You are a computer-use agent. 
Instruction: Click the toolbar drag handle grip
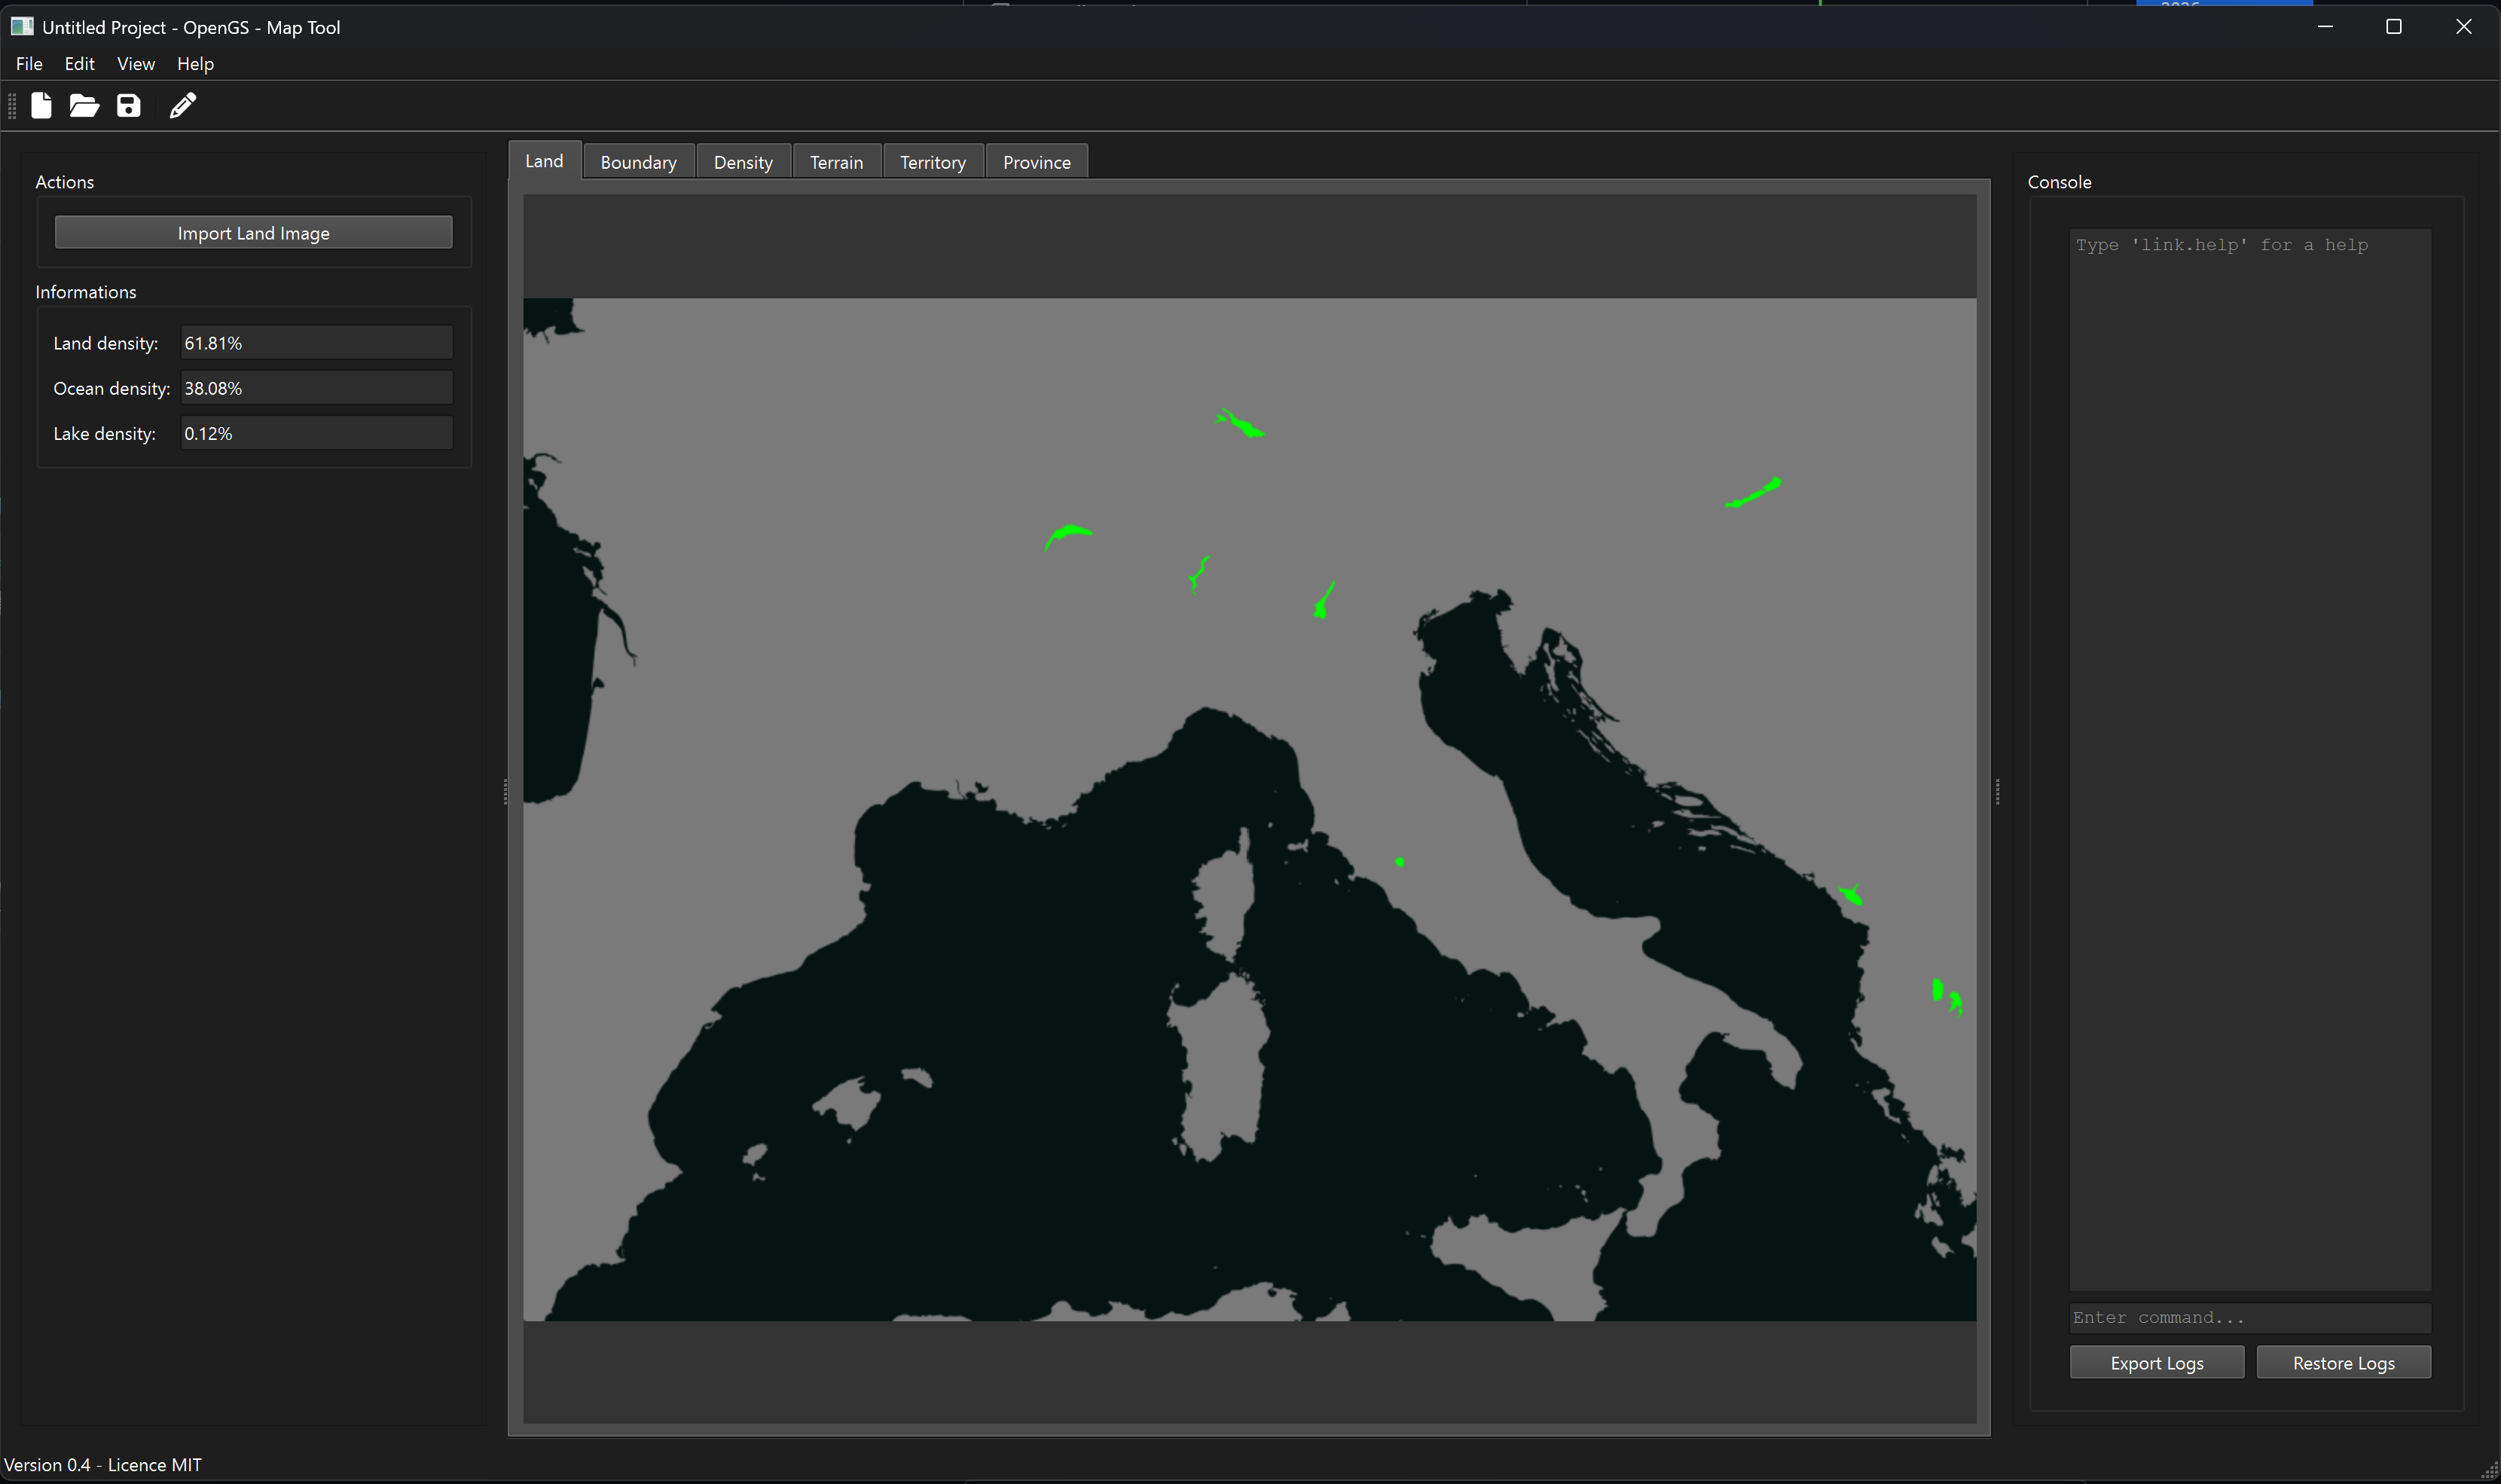click(x=12, y=106)
